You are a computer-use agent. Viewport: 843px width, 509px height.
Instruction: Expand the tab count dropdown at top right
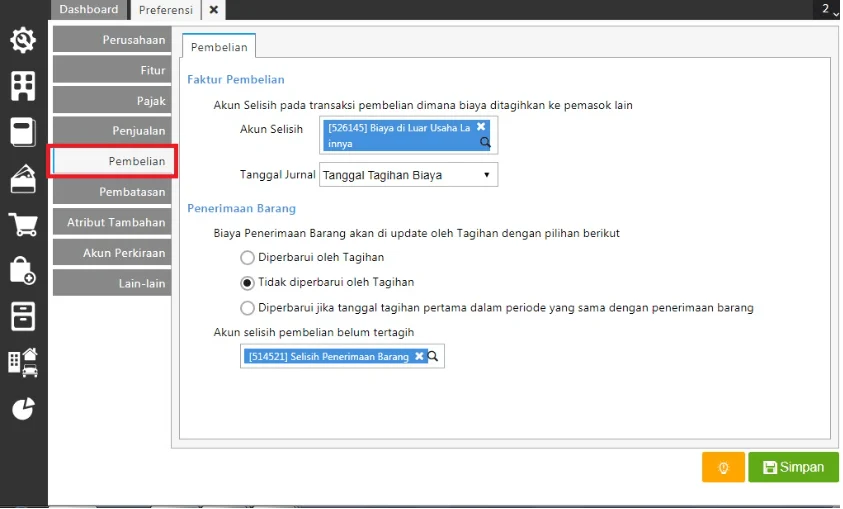830,10
